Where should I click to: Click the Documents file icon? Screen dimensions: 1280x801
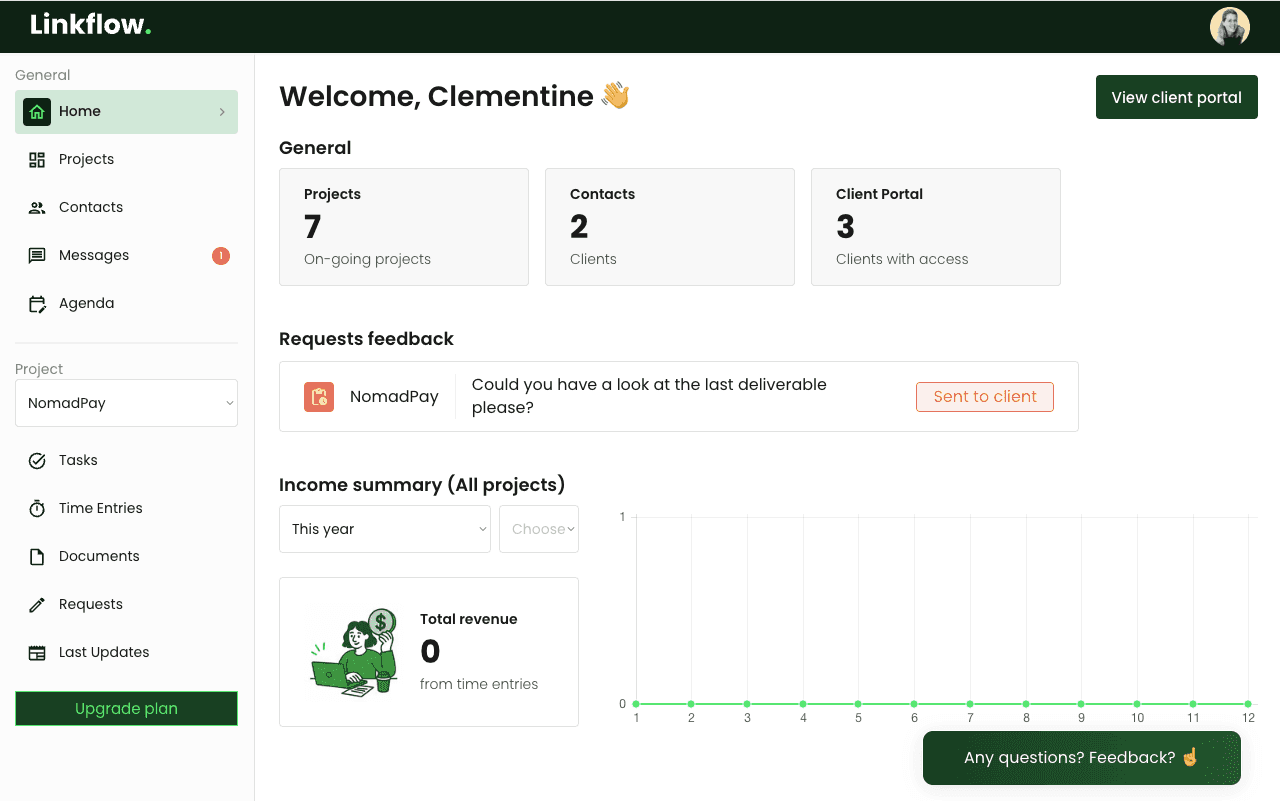(x=37, y=557)
